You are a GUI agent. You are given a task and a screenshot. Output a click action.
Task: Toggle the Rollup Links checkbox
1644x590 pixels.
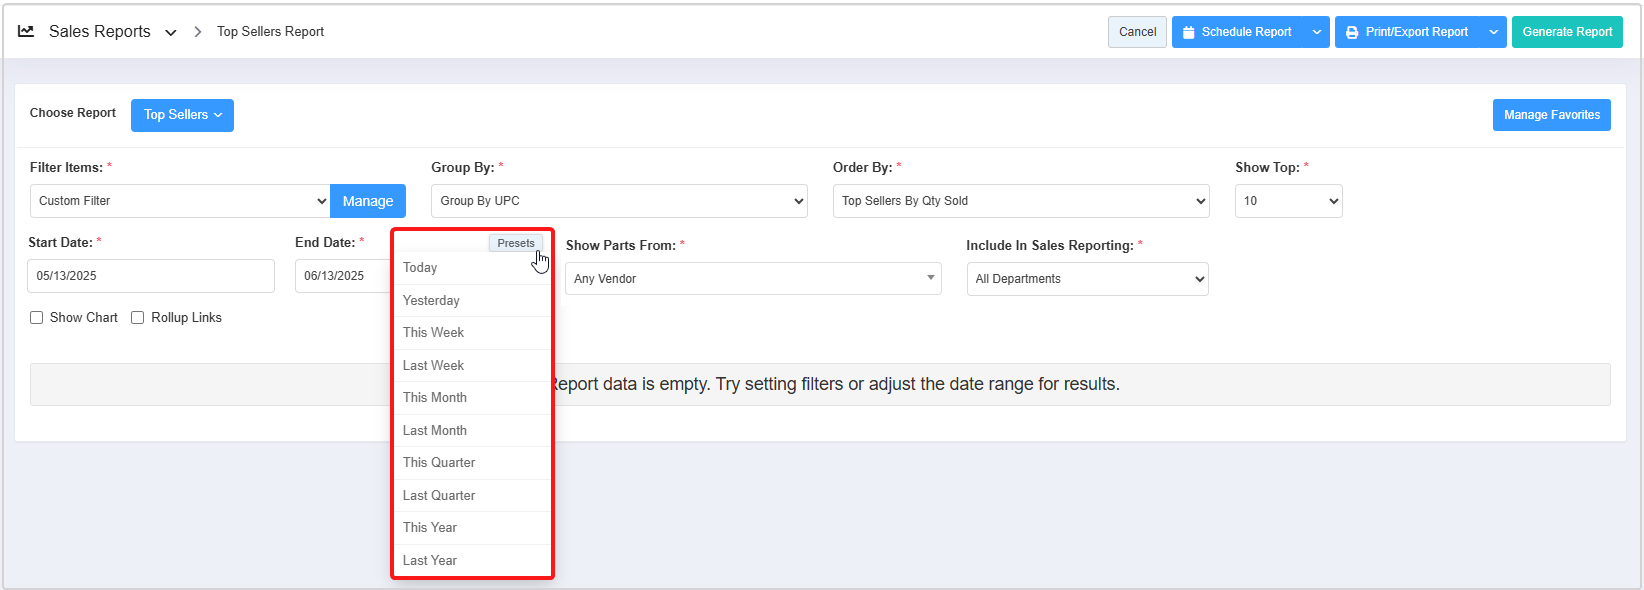[x=138, y=318]
